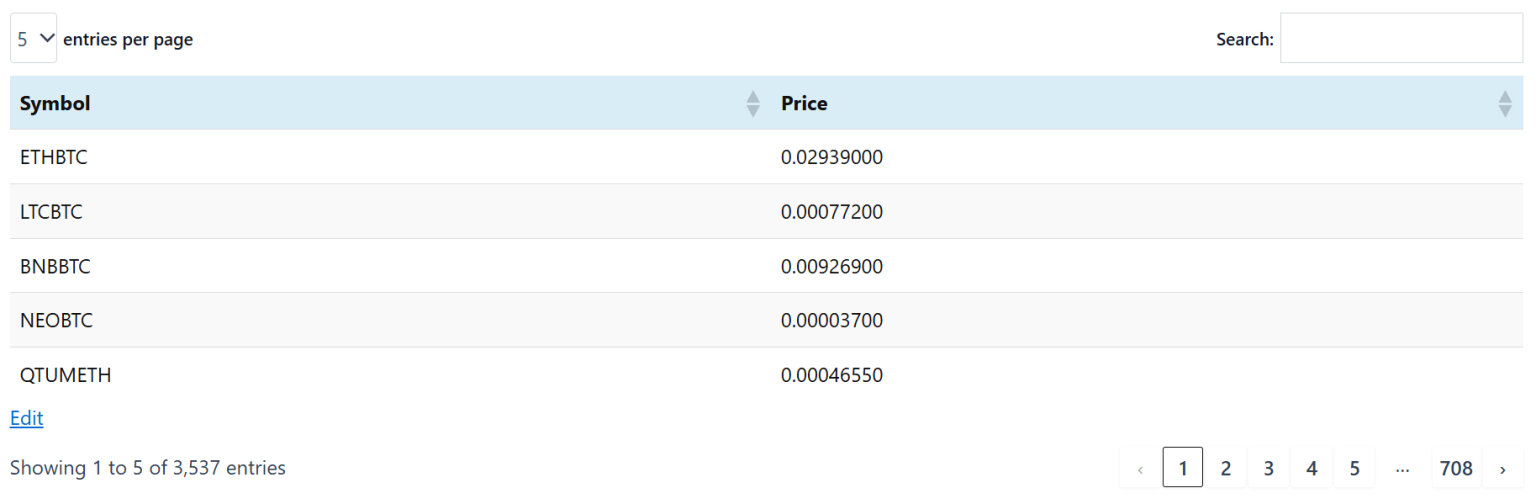Click the price 0.00046550 cell

(x=1147, y=375)
